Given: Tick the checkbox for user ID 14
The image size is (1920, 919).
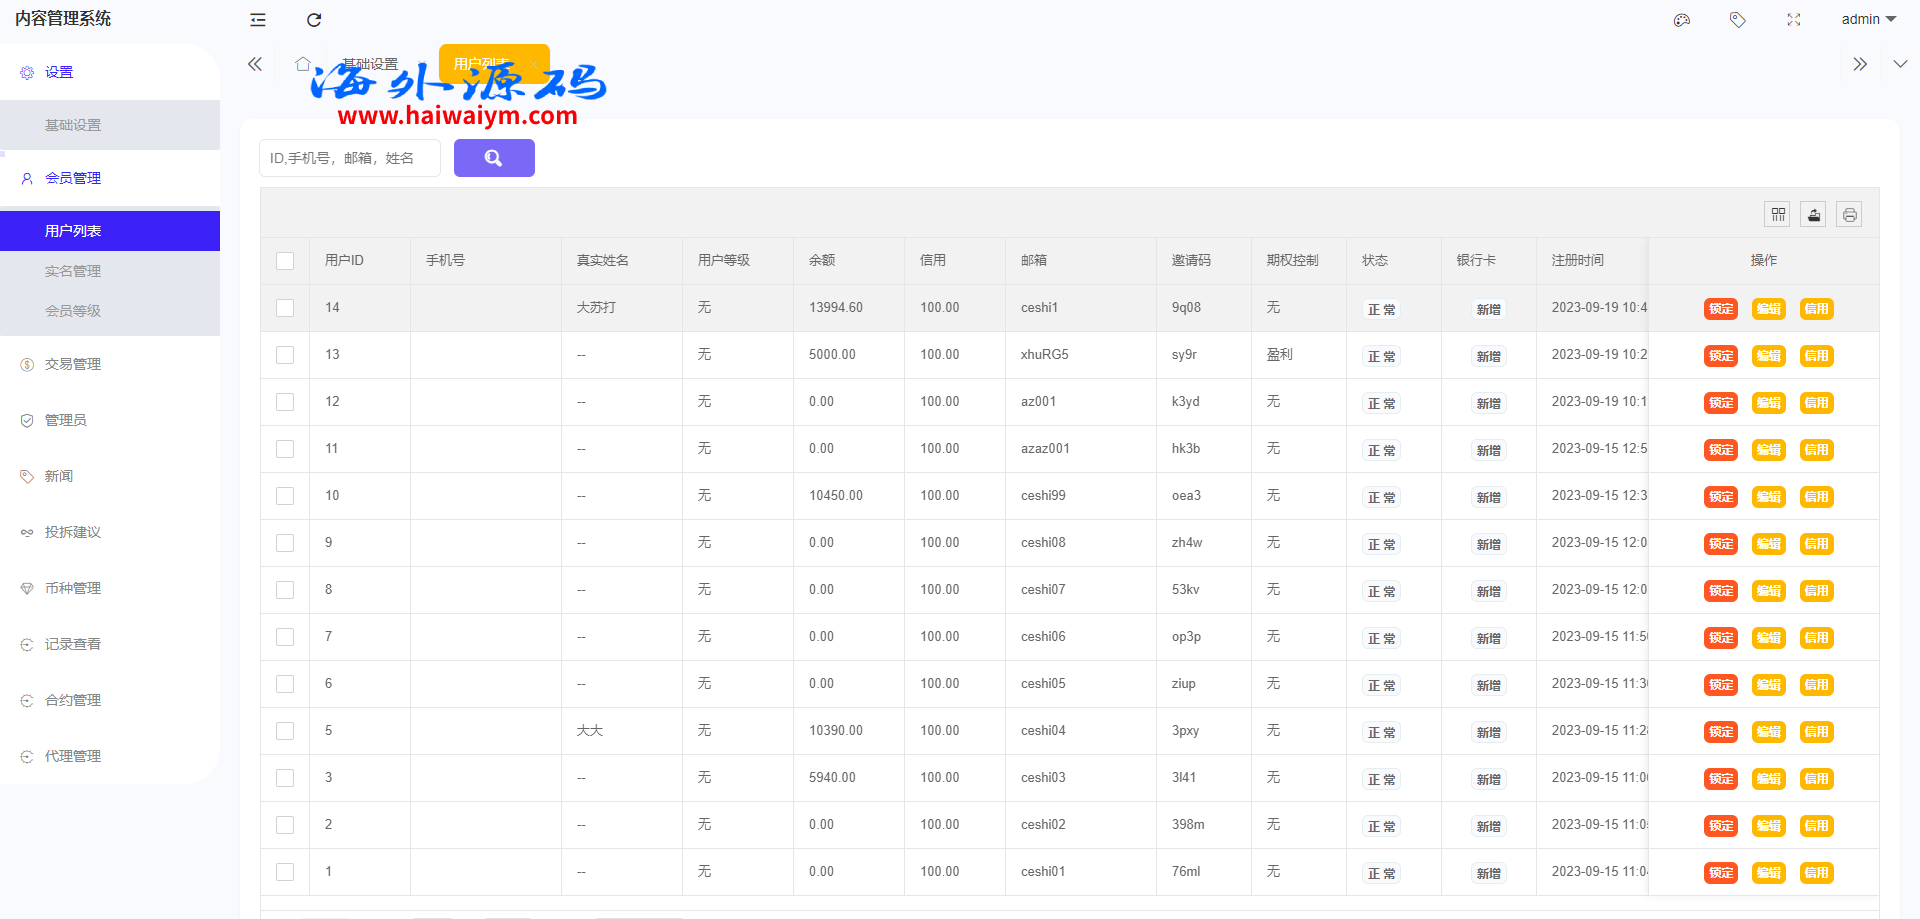Looking at the screenshot, I should coord(285,308).
